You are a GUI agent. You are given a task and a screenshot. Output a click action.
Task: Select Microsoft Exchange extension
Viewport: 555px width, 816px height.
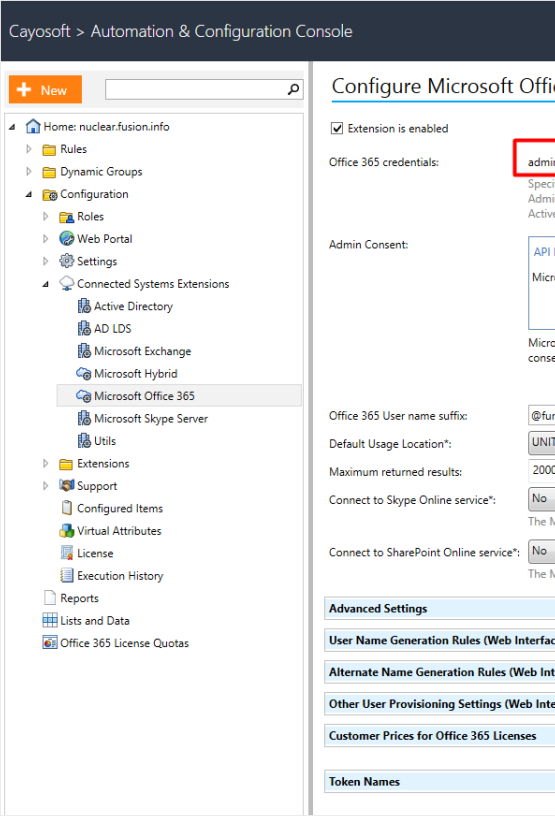(142, 351)
